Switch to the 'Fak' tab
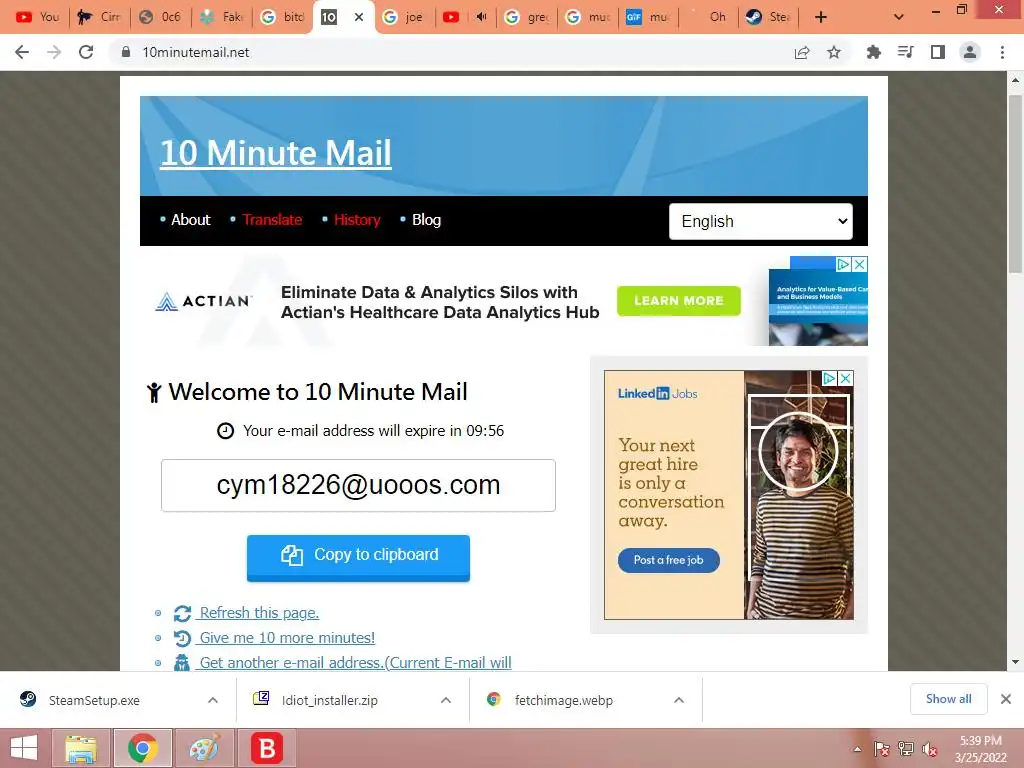Viewport: 1024px width, 768px height. point(222,17)
